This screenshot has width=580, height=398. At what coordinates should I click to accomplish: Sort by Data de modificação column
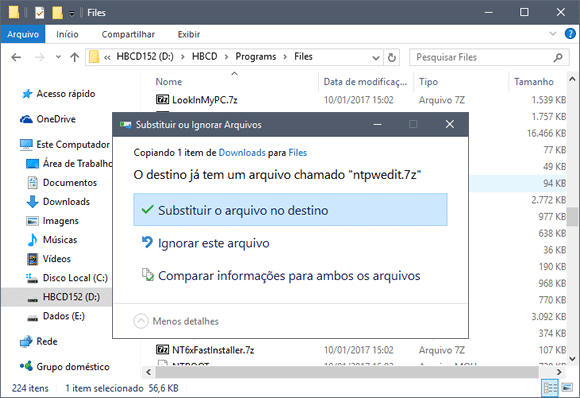[365, 82]
